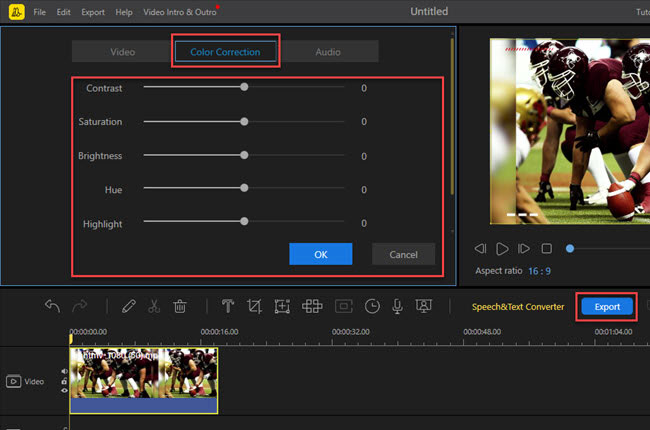Click the screen recording presenter icon

[424, 306]
